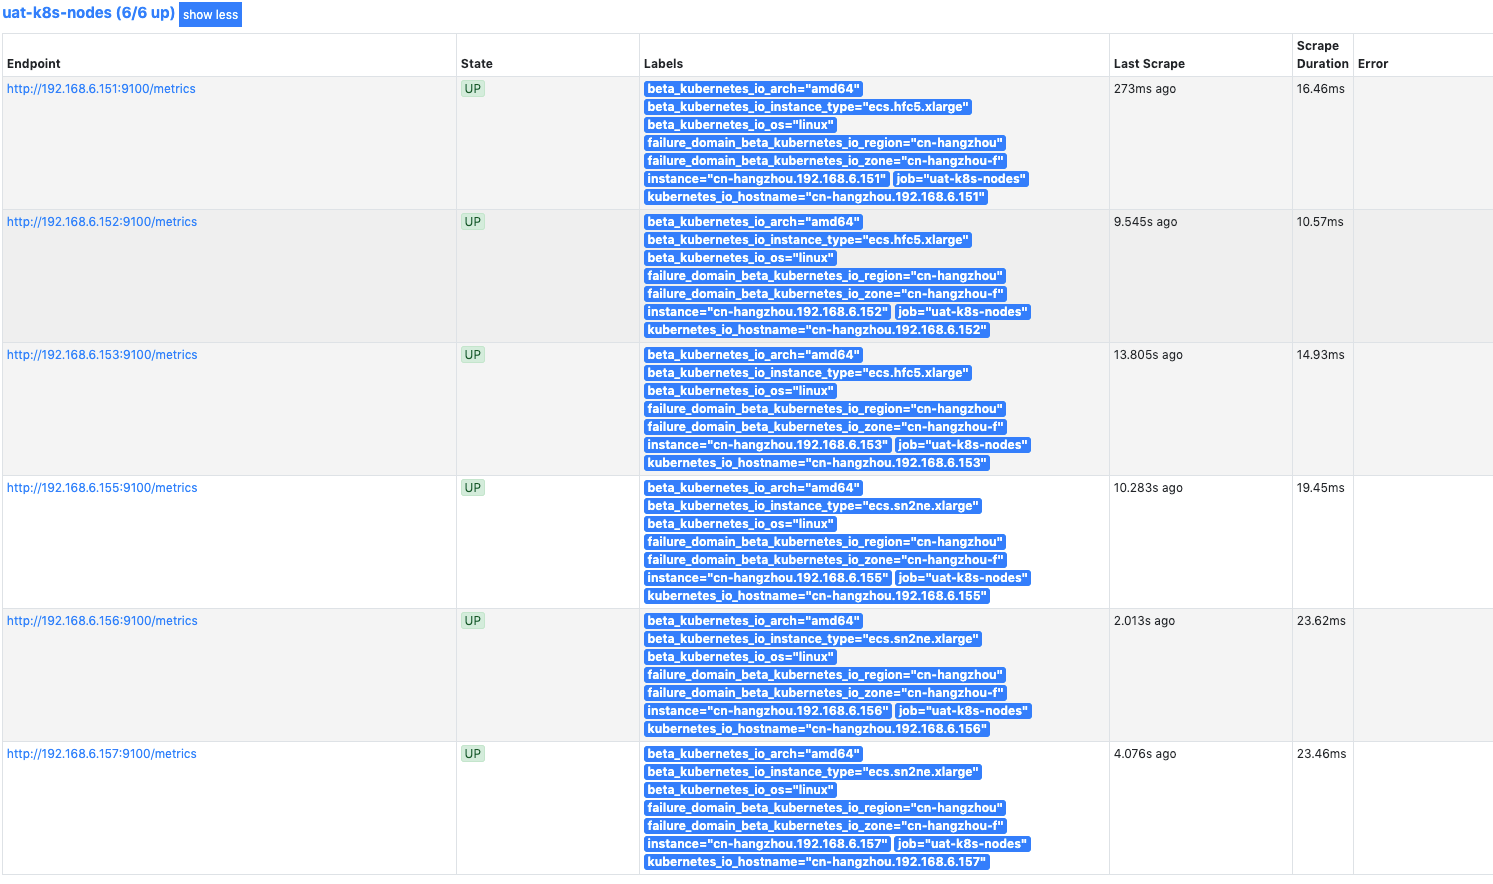Click instance="cn-hangzhou.192.168.6.156" label

[x=767, y=711]
